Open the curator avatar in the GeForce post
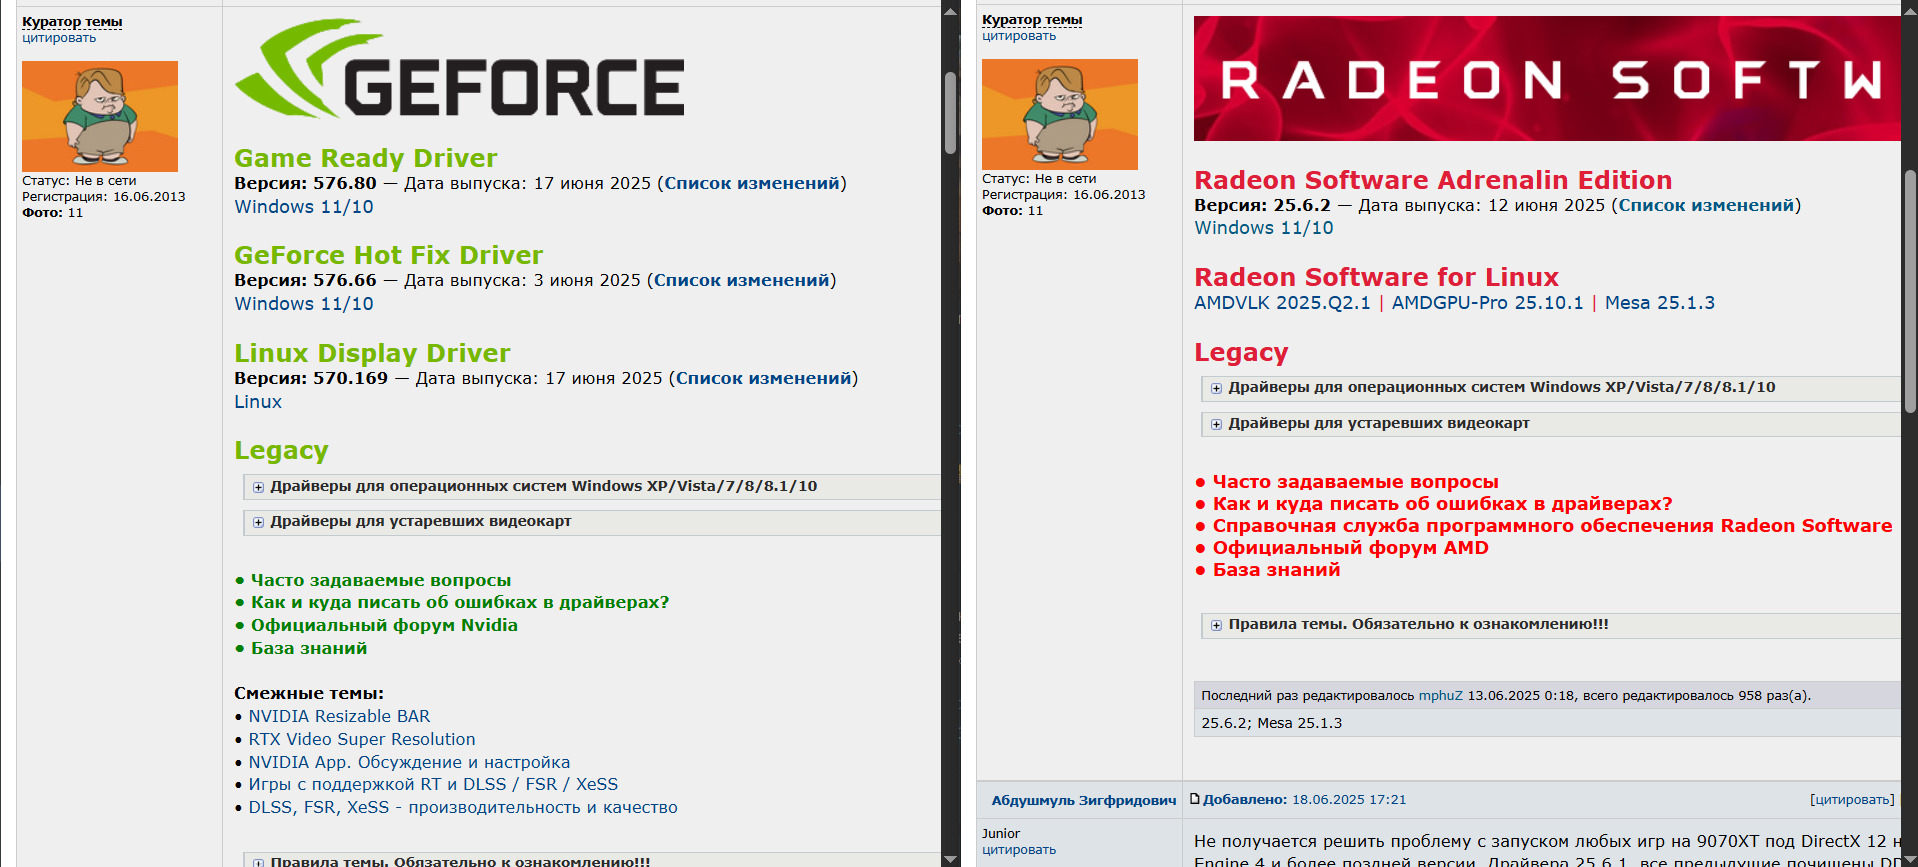Viewport: 1918px width, 867px height. pos(100,116)
